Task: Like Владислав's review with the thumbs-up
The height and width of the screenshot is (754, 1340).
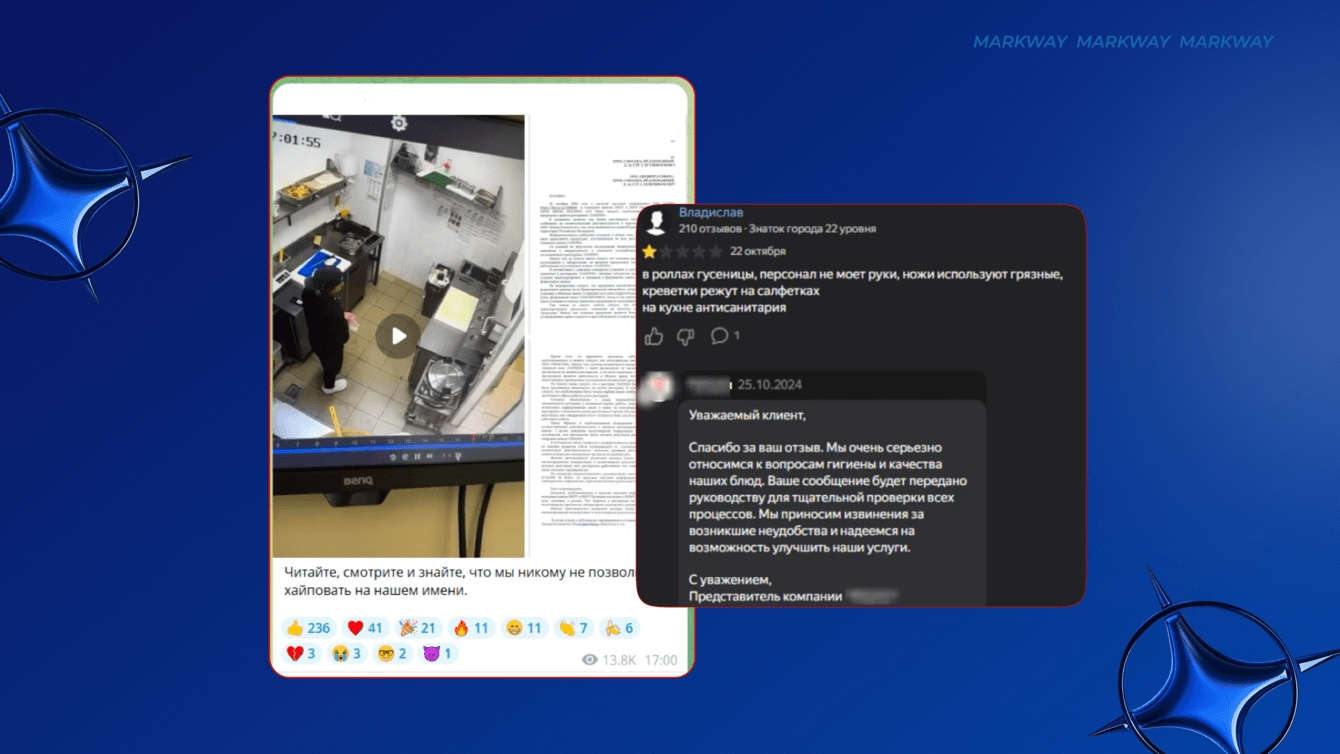Action: pos(654,336)
